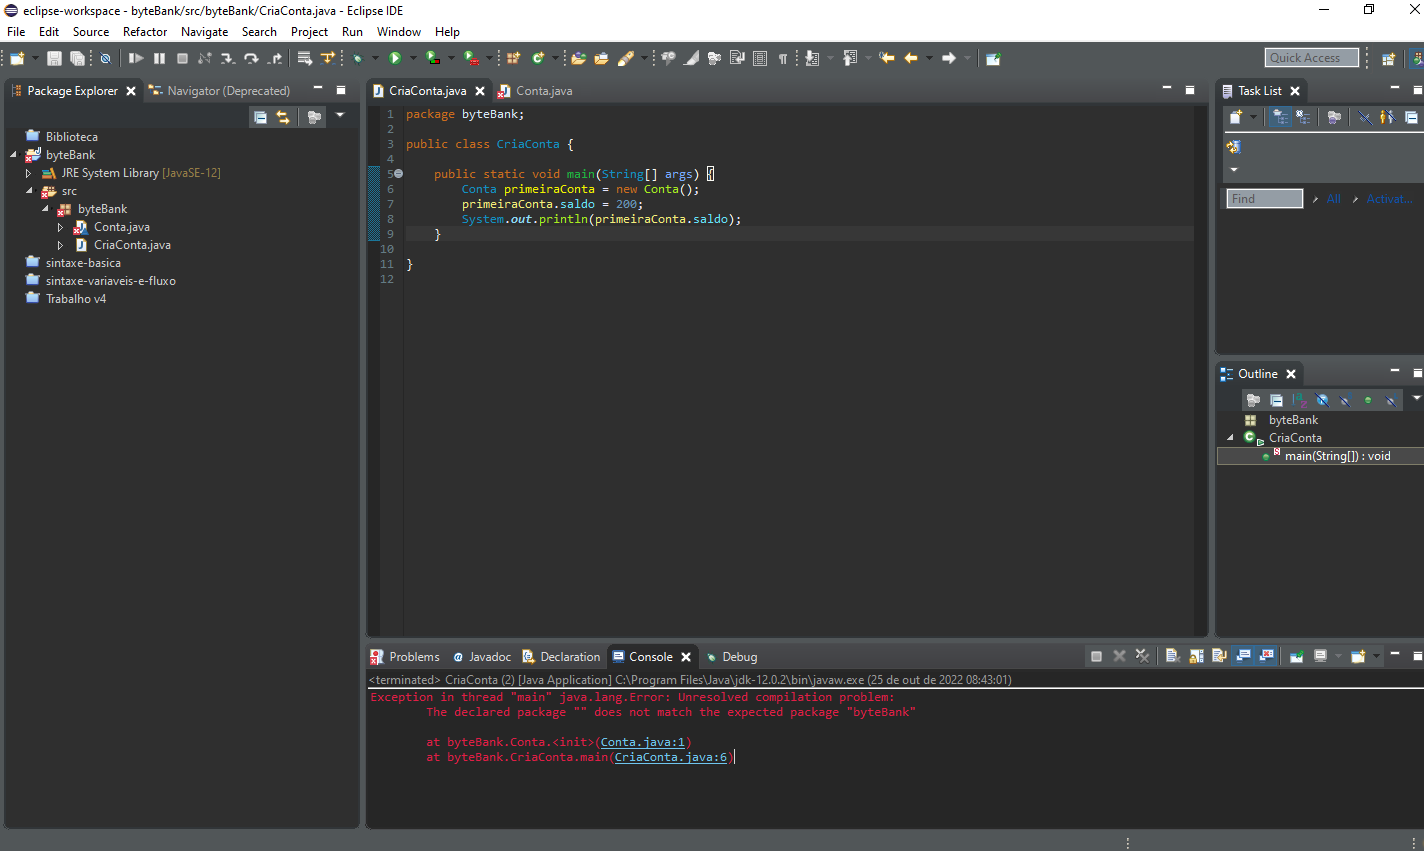The image size is (1424, 851).
Task: Select main(String[]) in Outline
Action: point(1337,456)
